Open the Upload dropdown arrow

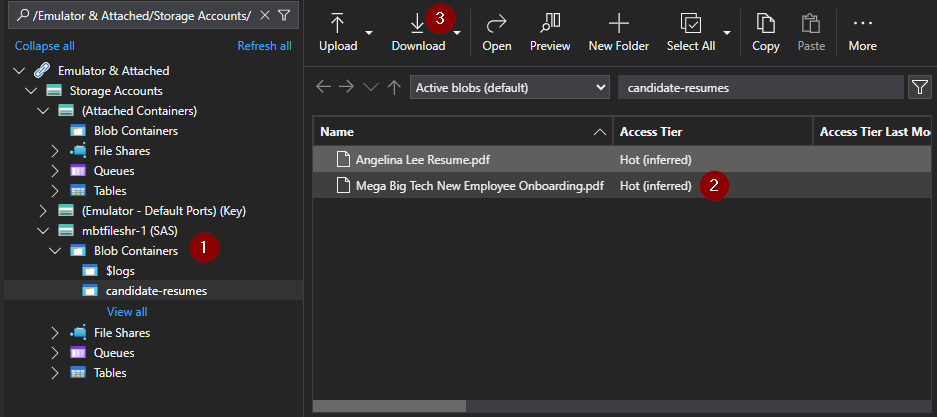369,32
